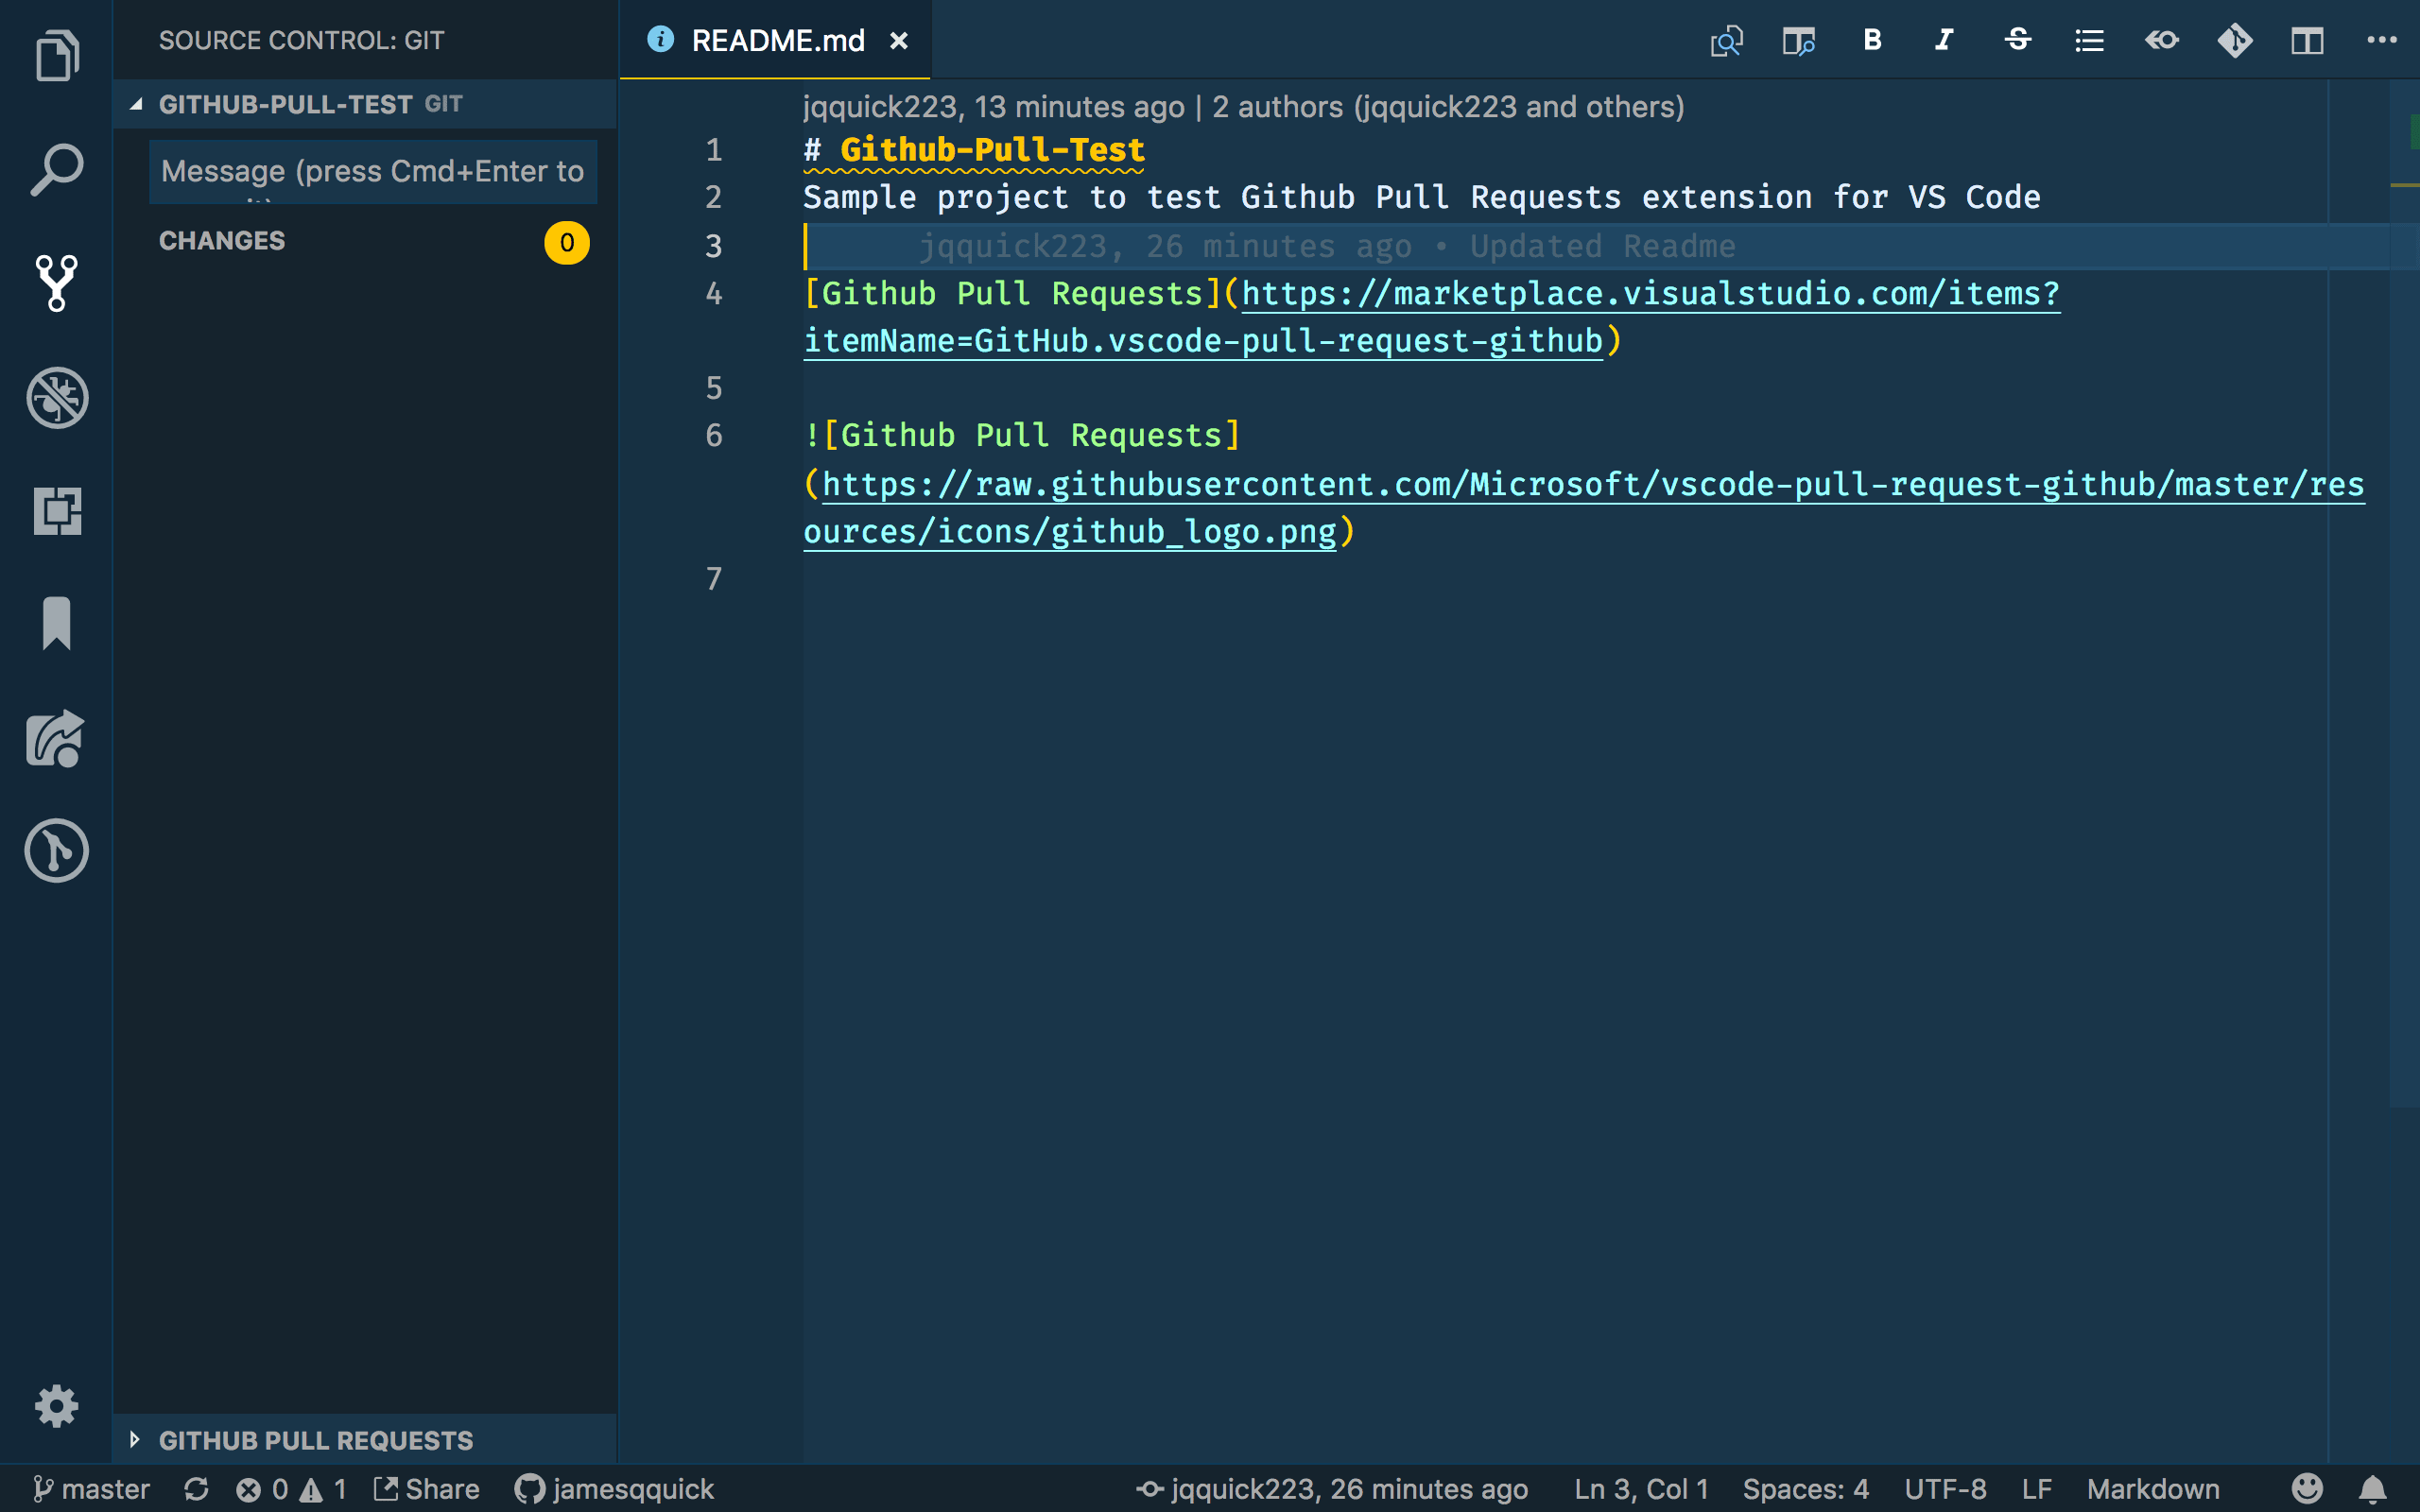2420x1512 pixels.
Task: Toggle italic formatting
Action: pos(1944,40)
